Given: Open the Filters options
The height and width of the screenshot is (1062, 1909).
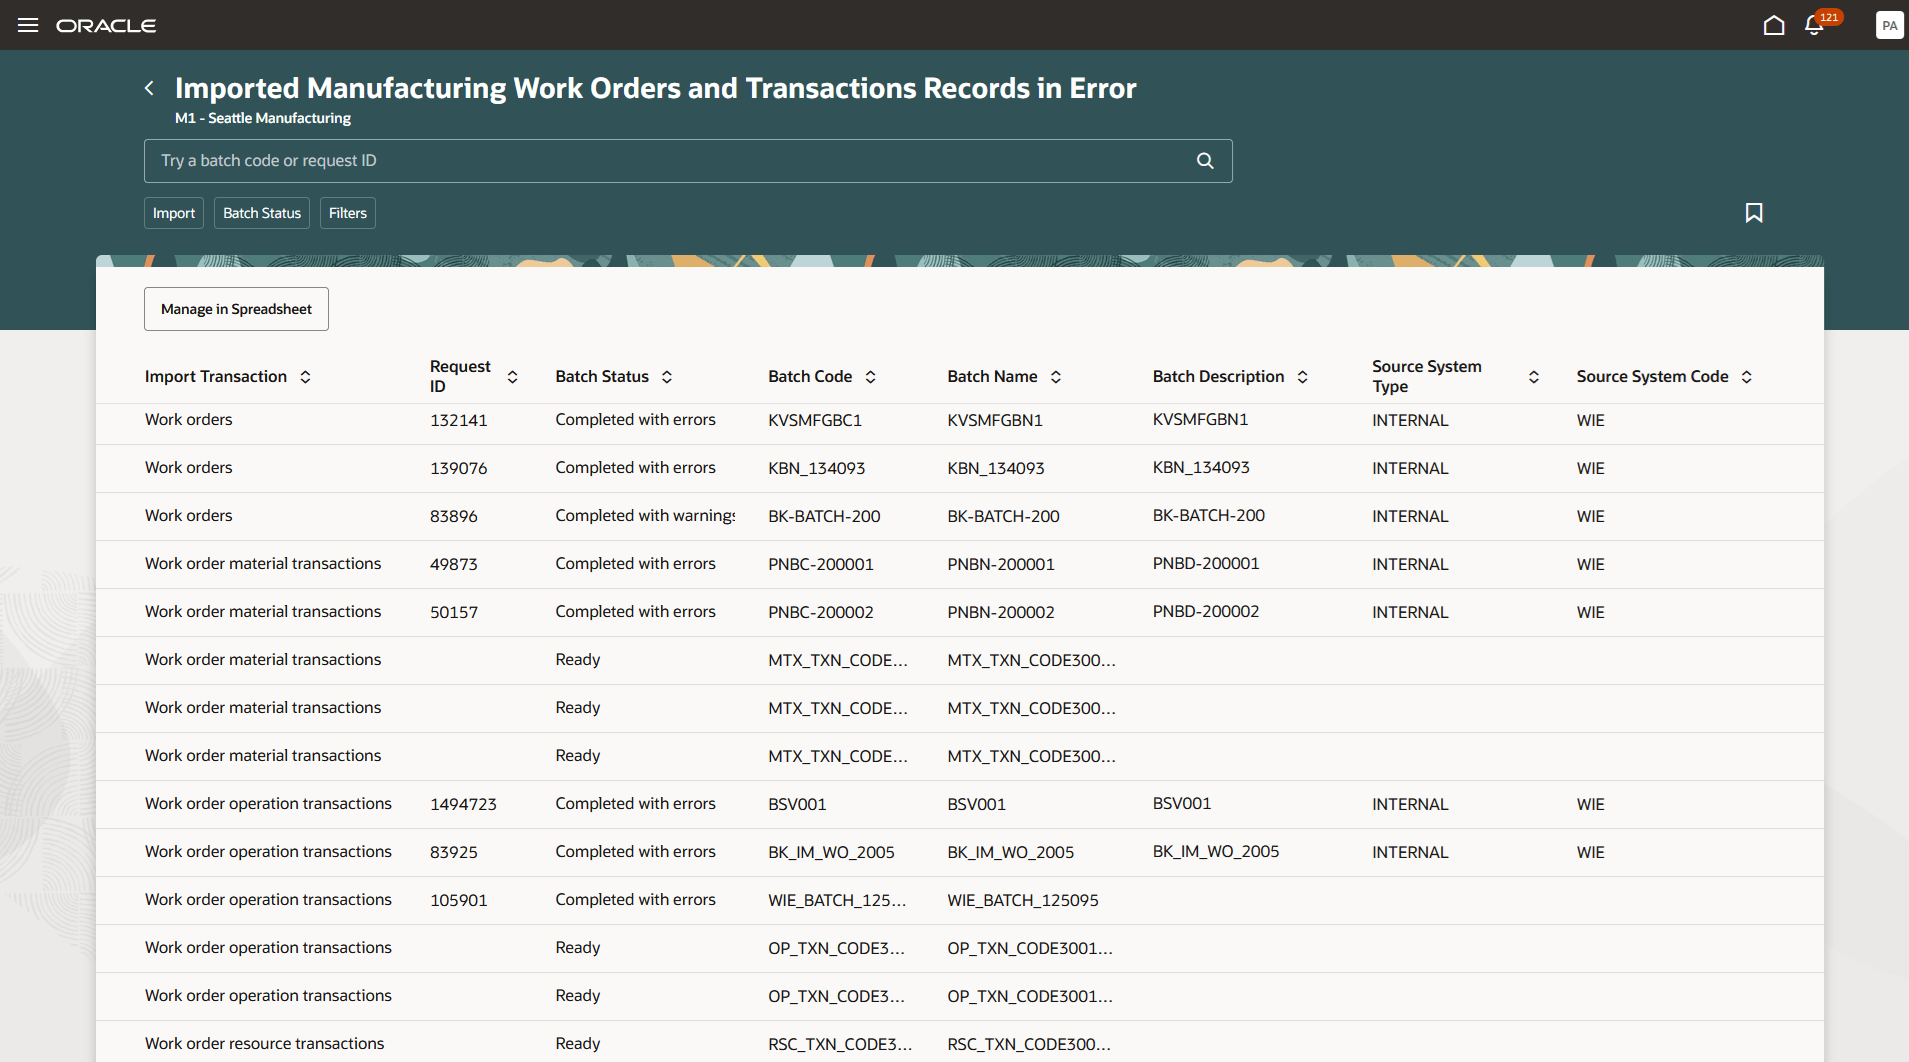Looking at the screenshot, I should click(x=347, y=212).
